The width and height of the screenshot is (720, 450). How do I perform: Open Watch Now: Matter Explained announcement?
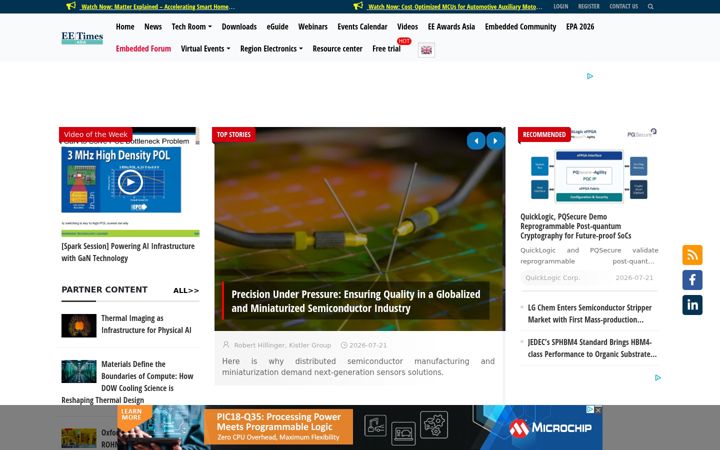(x=158, y=6)
